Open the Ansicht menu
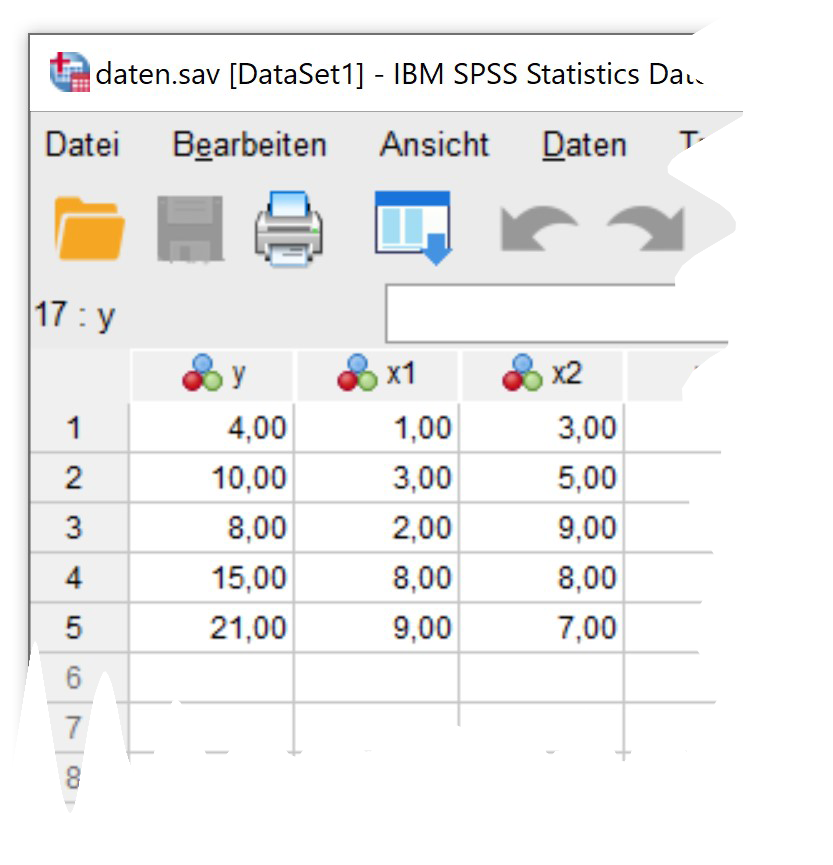833x865 pixels. click(434, 145)
